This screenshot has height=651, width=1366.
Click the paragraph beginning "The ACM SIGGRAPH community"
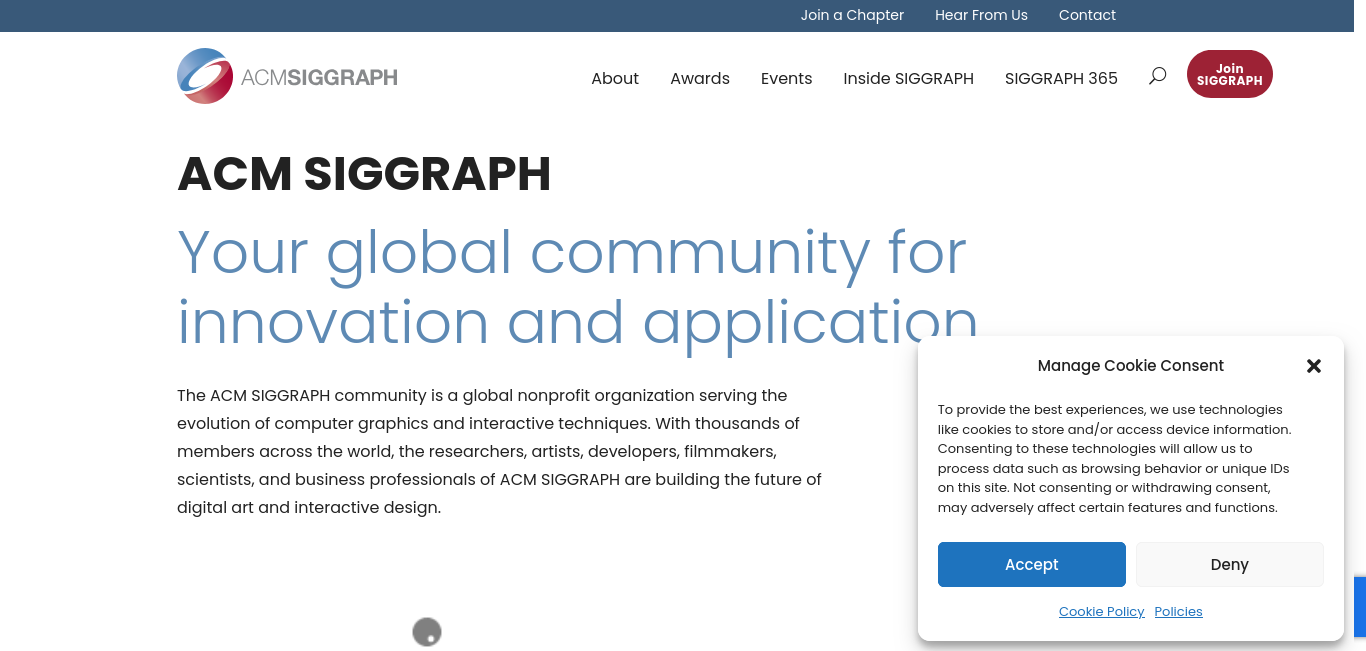499,451
